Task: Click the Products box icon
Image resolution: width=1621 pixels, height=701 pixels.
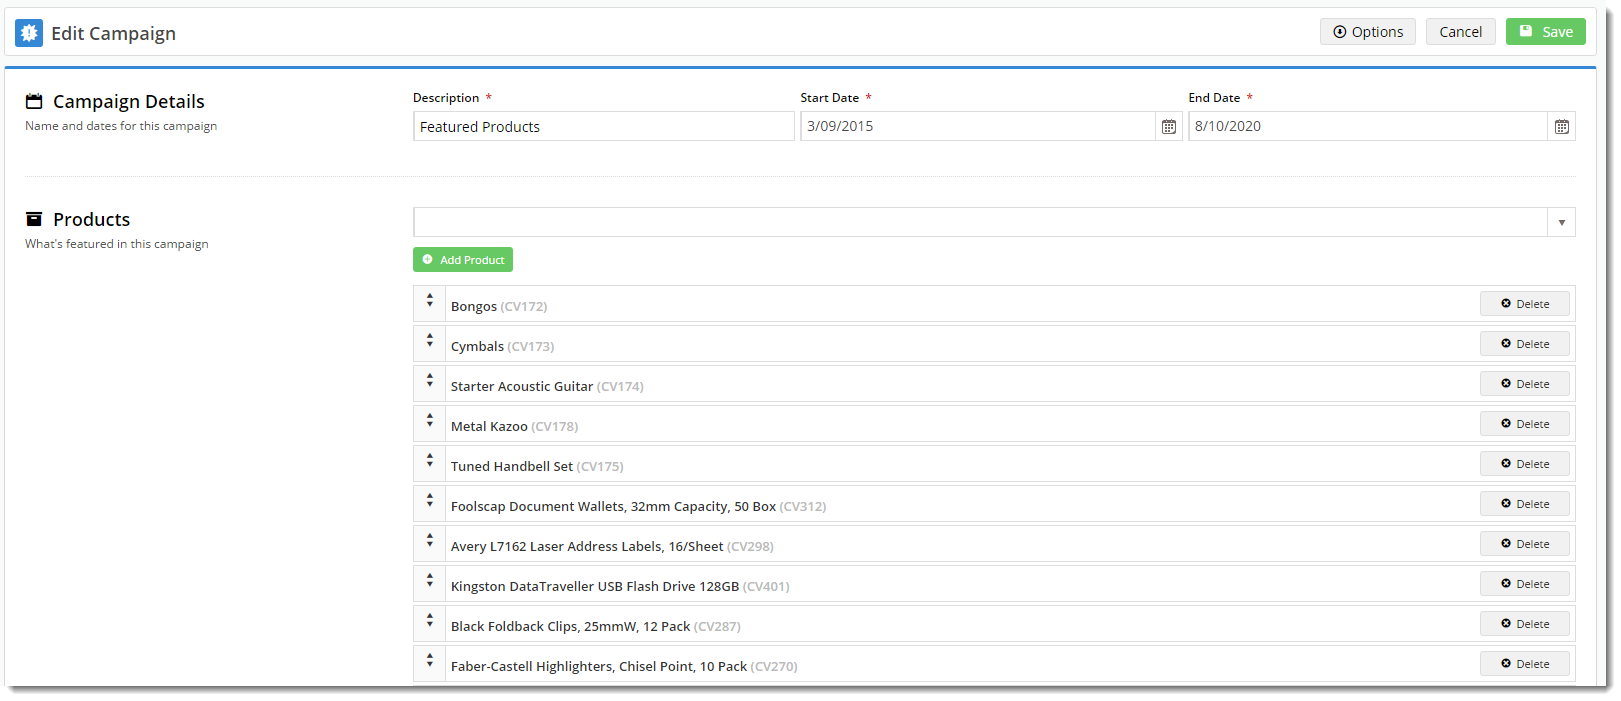Action: pos(34,219)
